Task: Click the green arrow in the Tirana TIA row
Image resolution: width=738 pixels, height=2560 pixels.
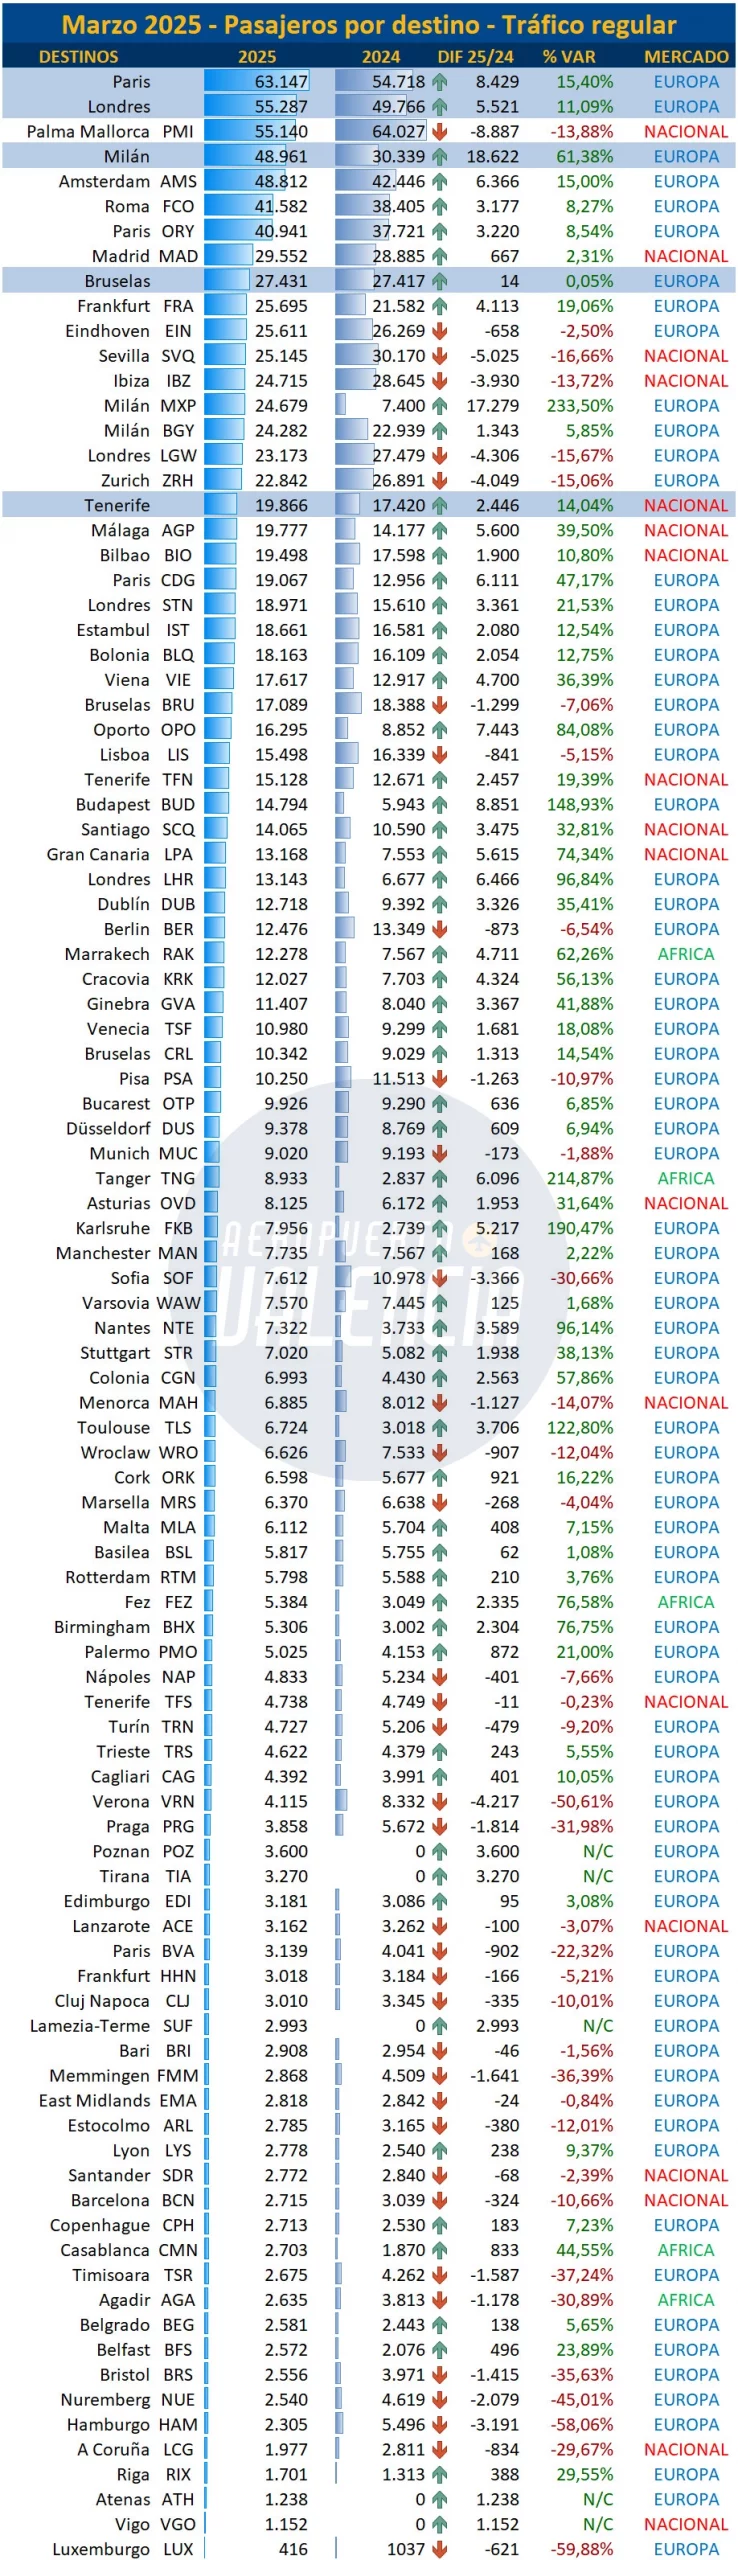Action: coord(440,1877)
